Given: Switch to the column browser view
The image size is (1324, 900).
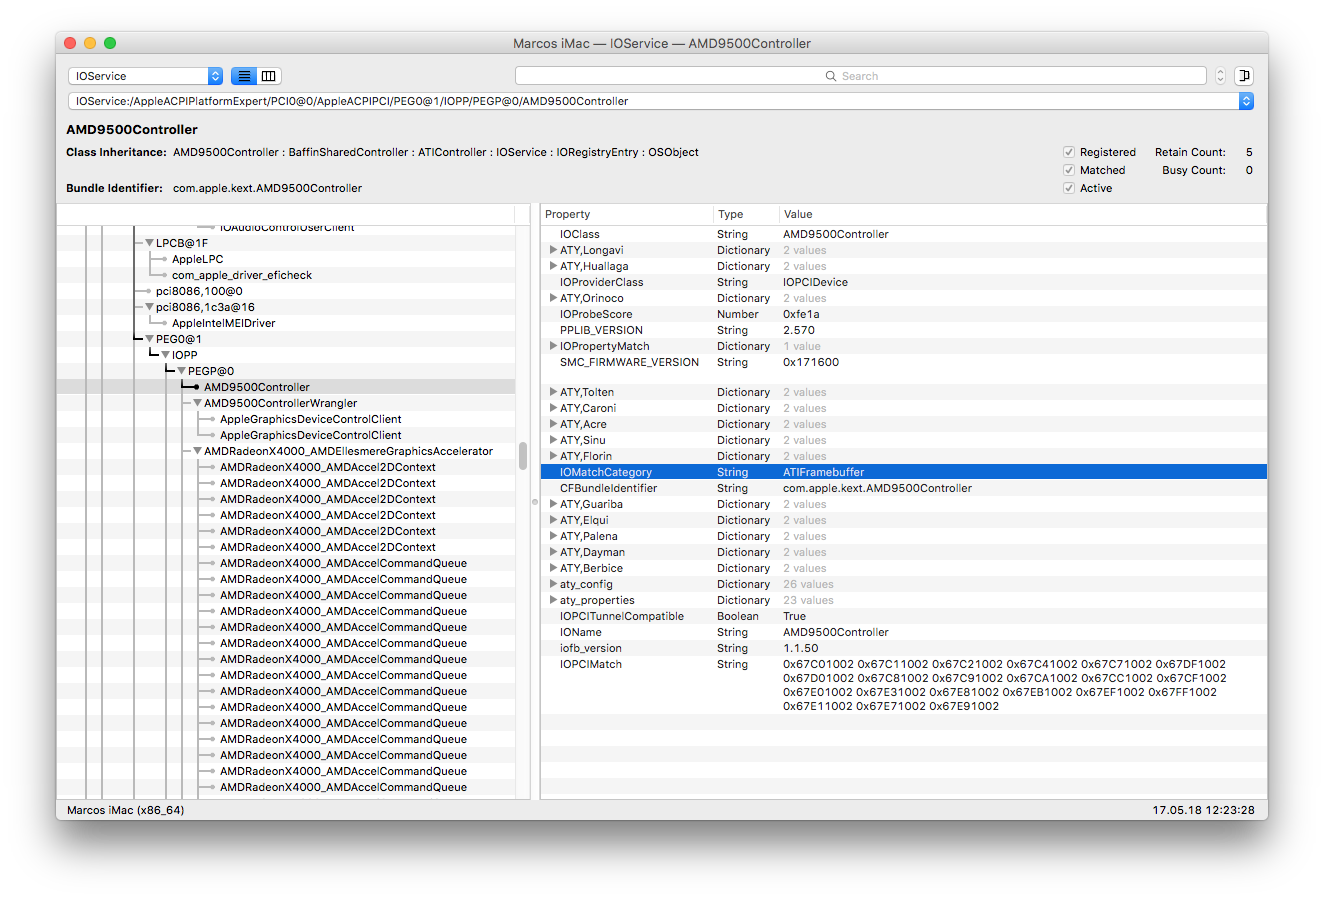Looking at the screenshot, I should click(x=269, y=76).
